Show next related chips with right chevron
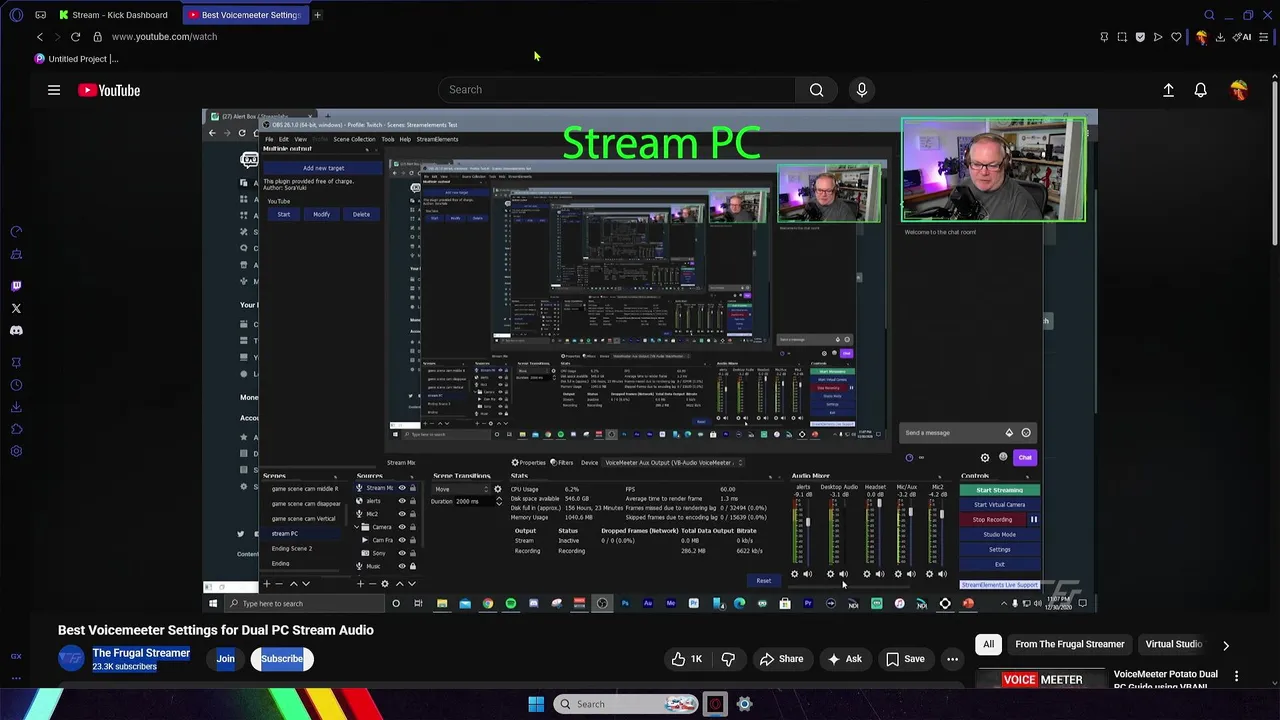Image resolution: width=1280 pixels, height=720 pixels. click(x=1226, y=645)
